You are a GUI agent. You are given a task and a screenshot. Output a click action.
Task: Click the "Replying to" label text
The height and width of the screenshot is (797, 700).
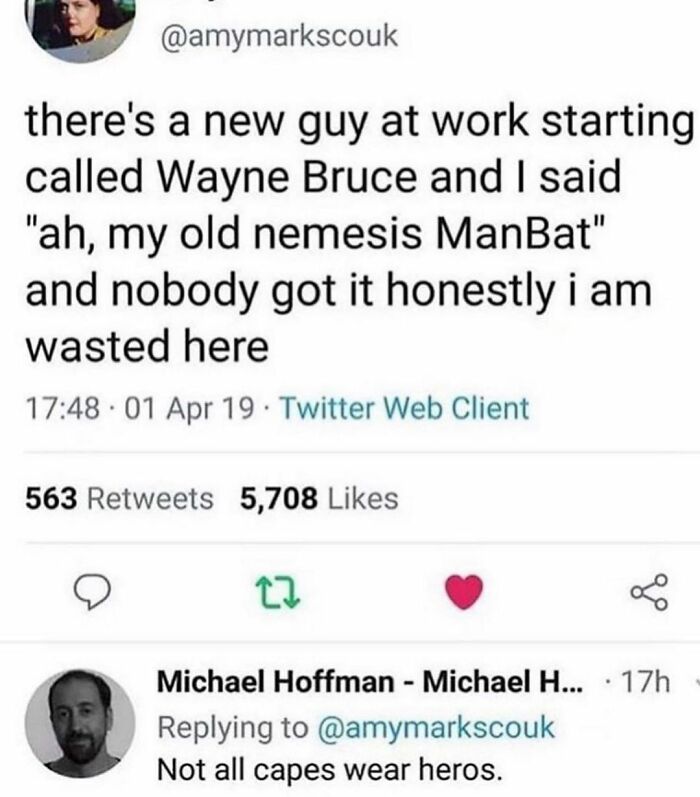coord(236,727)
